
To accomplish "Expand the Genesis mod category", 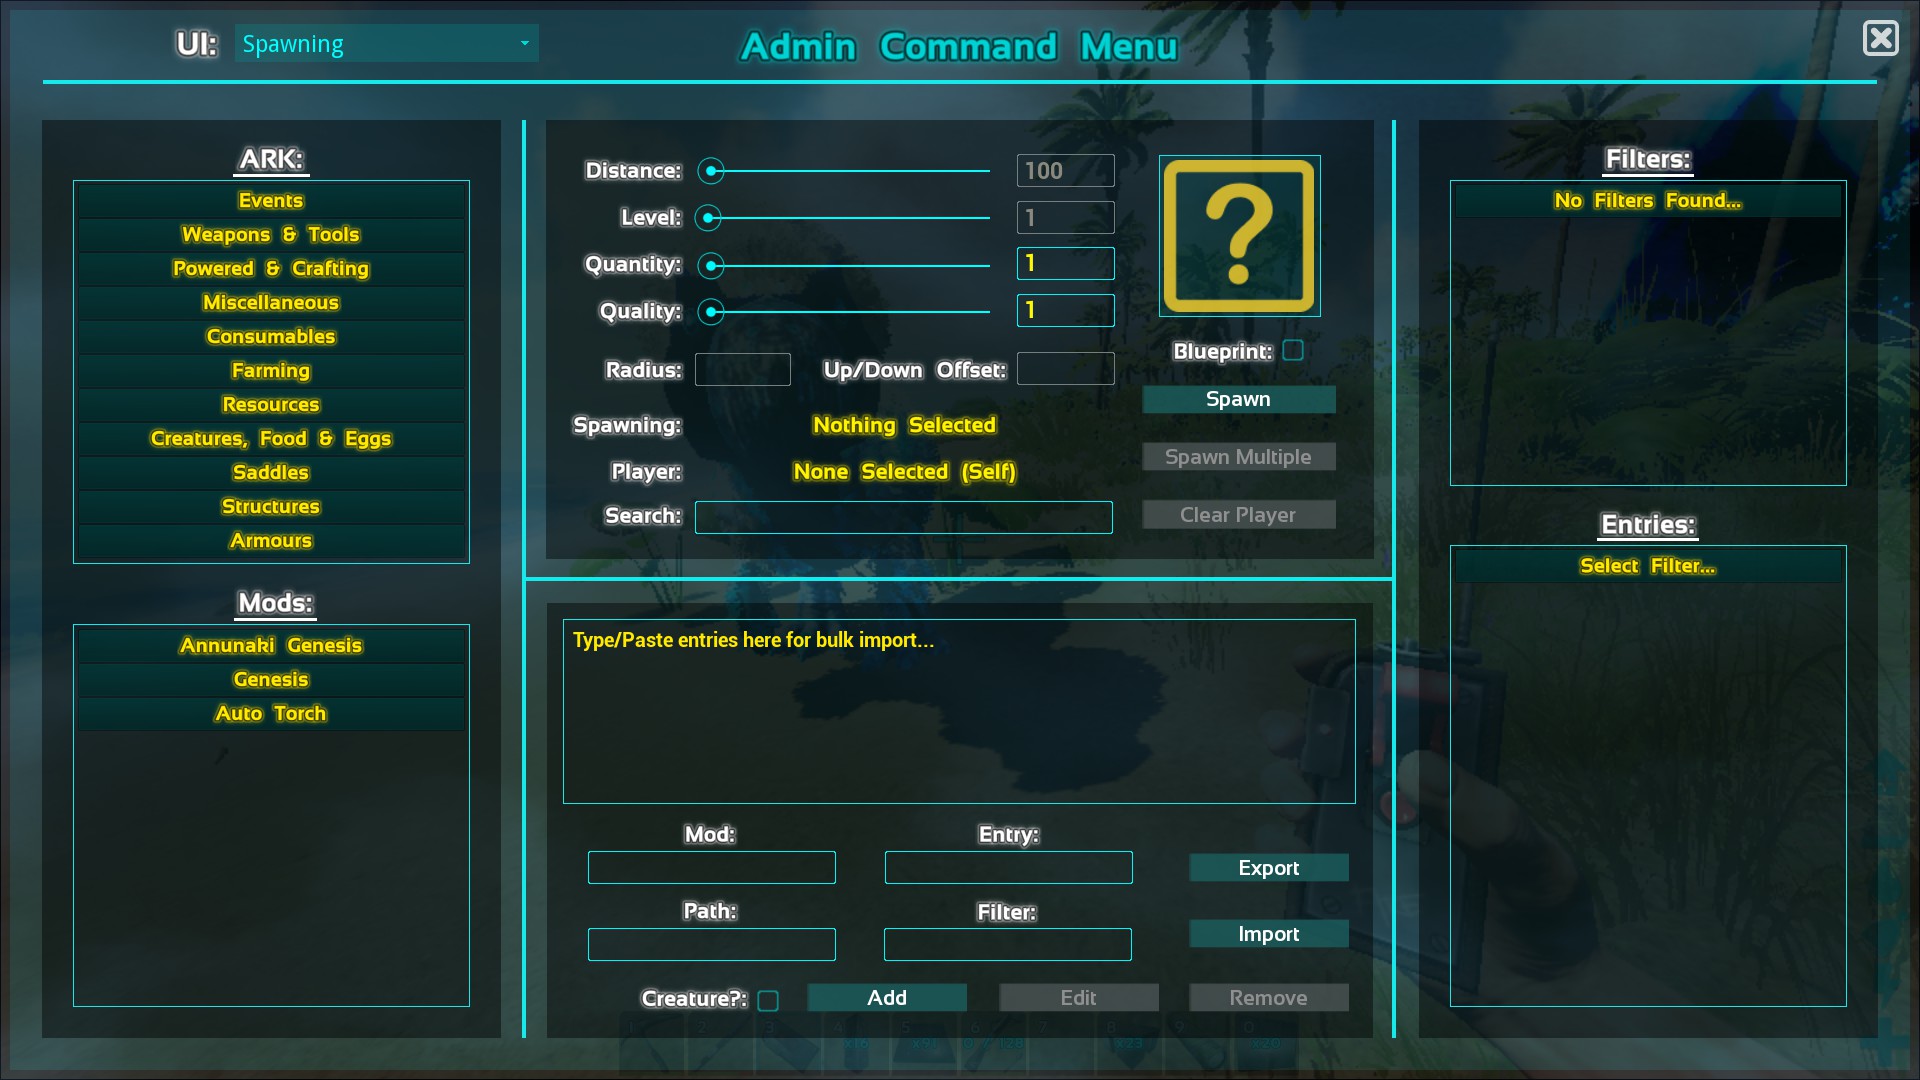I will click(269, 678).
